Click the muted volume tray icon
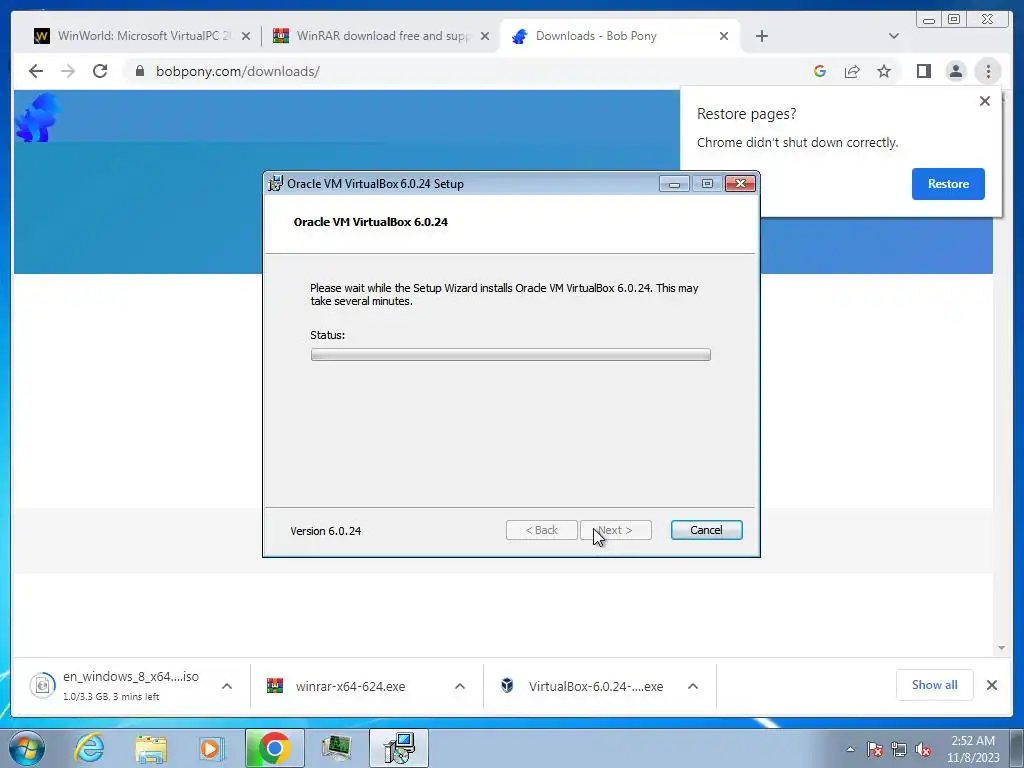This screenshot has height=768, width=1024. (x=923, y=749)
